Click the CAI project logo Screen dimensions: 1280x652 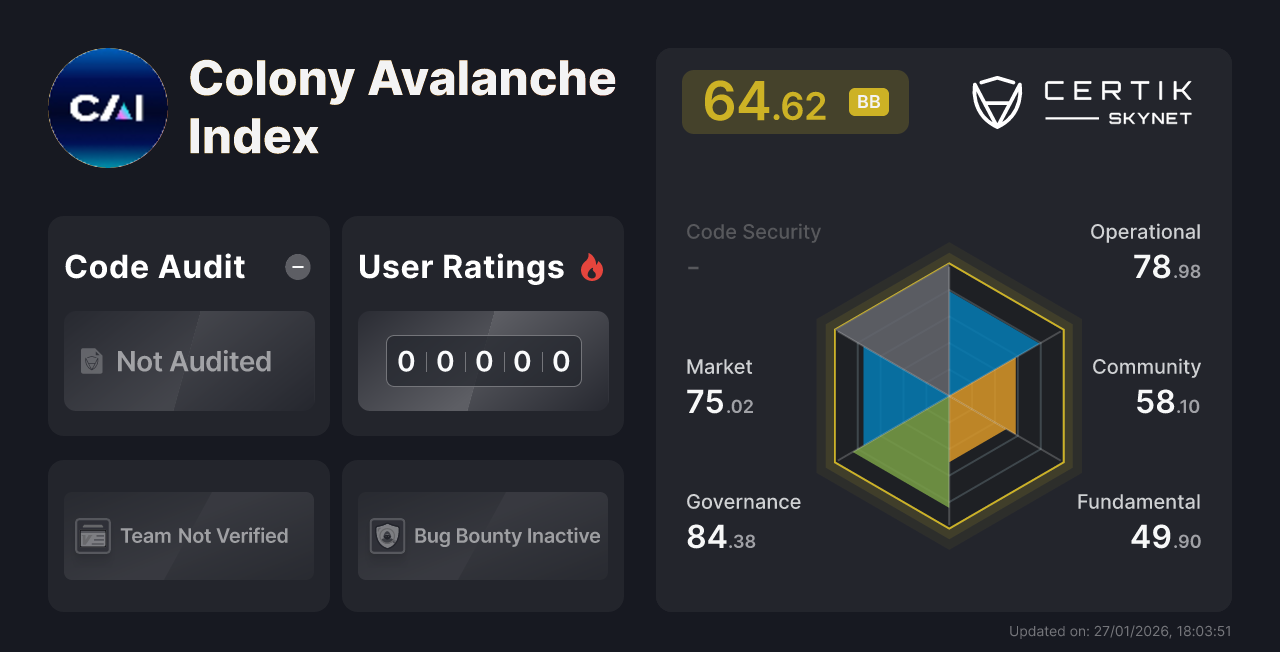point(108,107)
